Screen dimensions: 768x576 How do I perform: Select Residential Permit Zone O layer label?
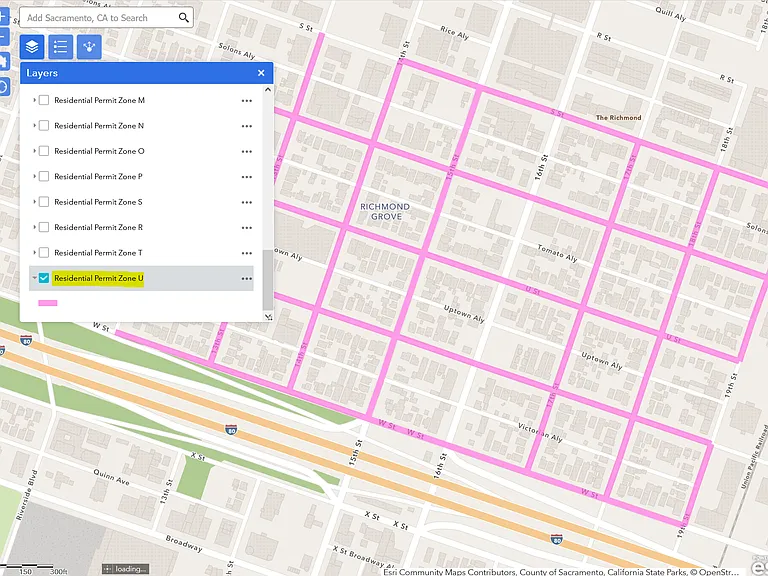(99, 151)
